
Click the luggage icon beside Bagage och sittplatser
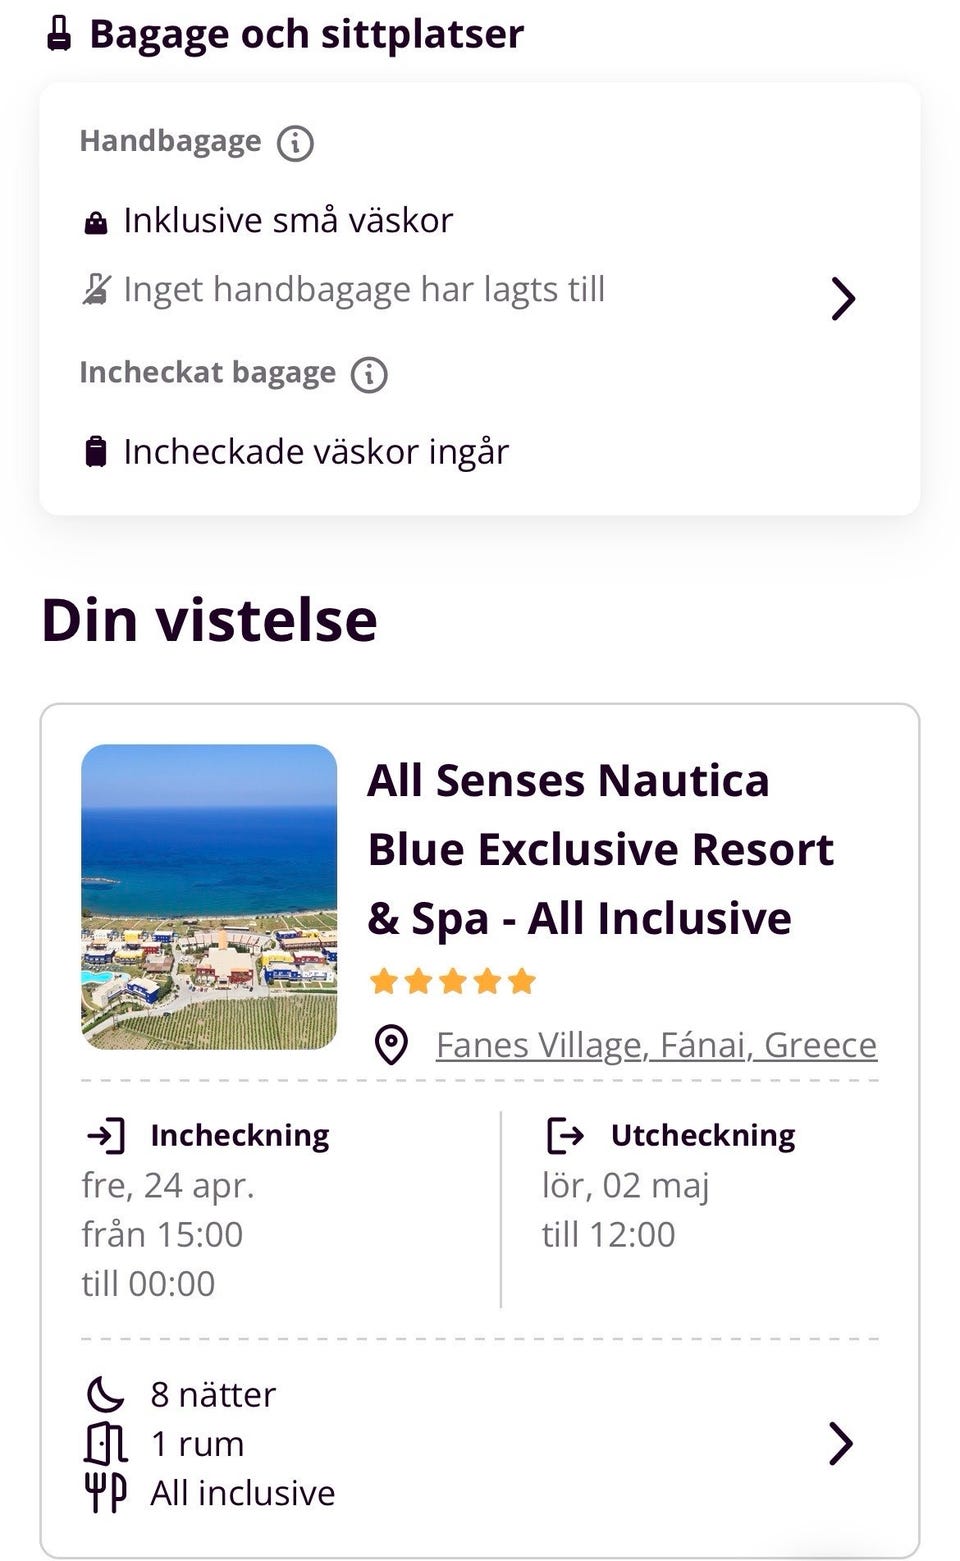59,34
